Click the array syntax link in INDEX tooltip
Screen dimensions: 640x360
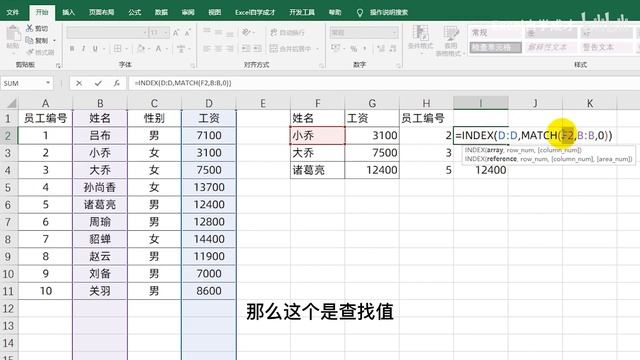[495, 150]
